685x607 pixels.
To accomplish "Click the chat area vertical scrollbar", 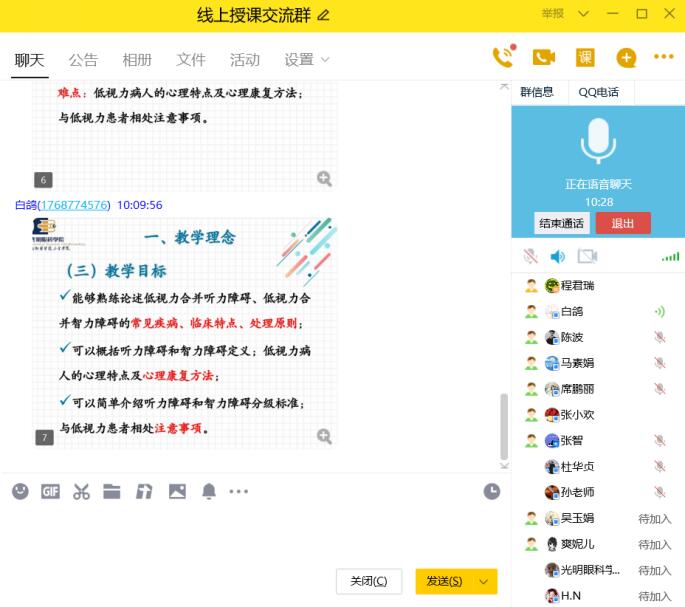I will pyautogui.click(x=504, y=425).
